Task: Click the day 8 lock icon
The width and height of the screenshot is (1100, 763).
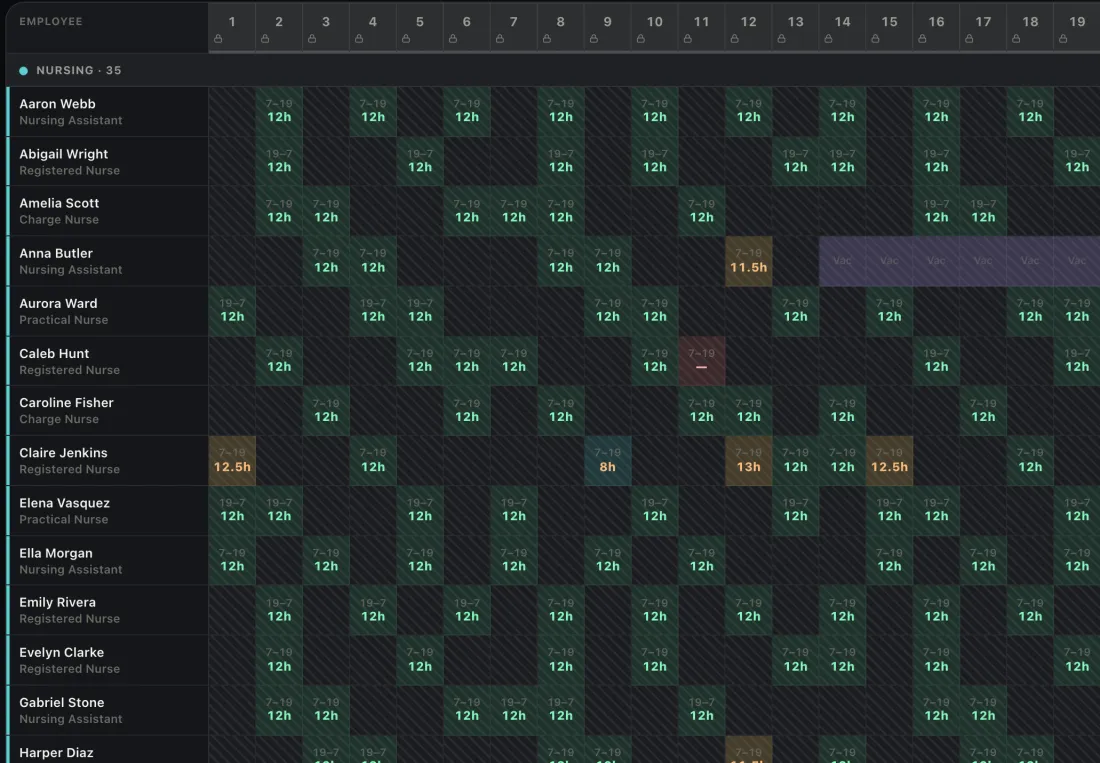Action: click(x=547, y=39)
